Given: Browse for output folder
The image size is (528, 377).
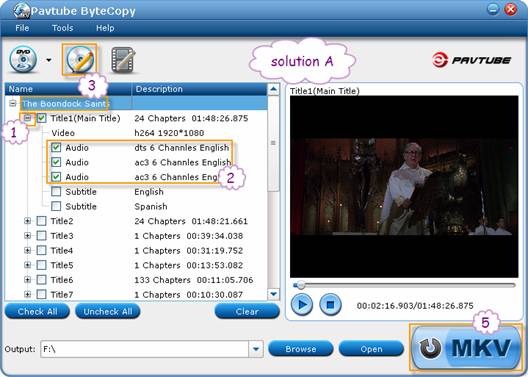Looking at the screenshot, I should (301, 349).
